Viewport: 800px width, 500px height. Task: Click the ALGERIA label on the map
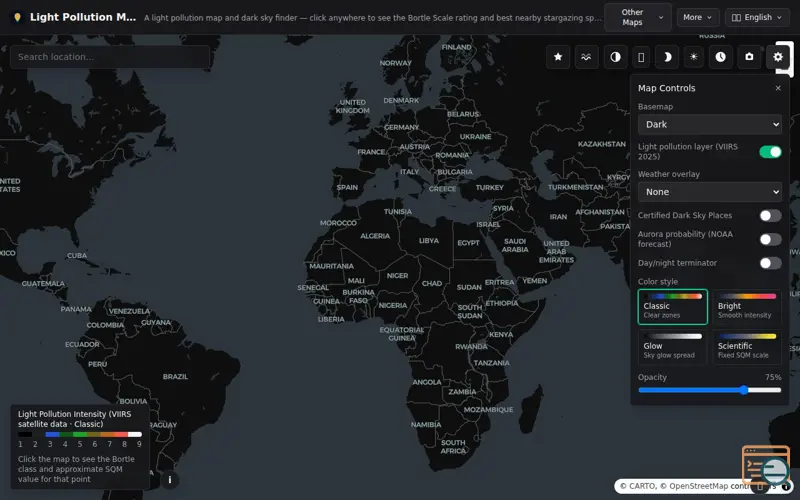(375, 236)
